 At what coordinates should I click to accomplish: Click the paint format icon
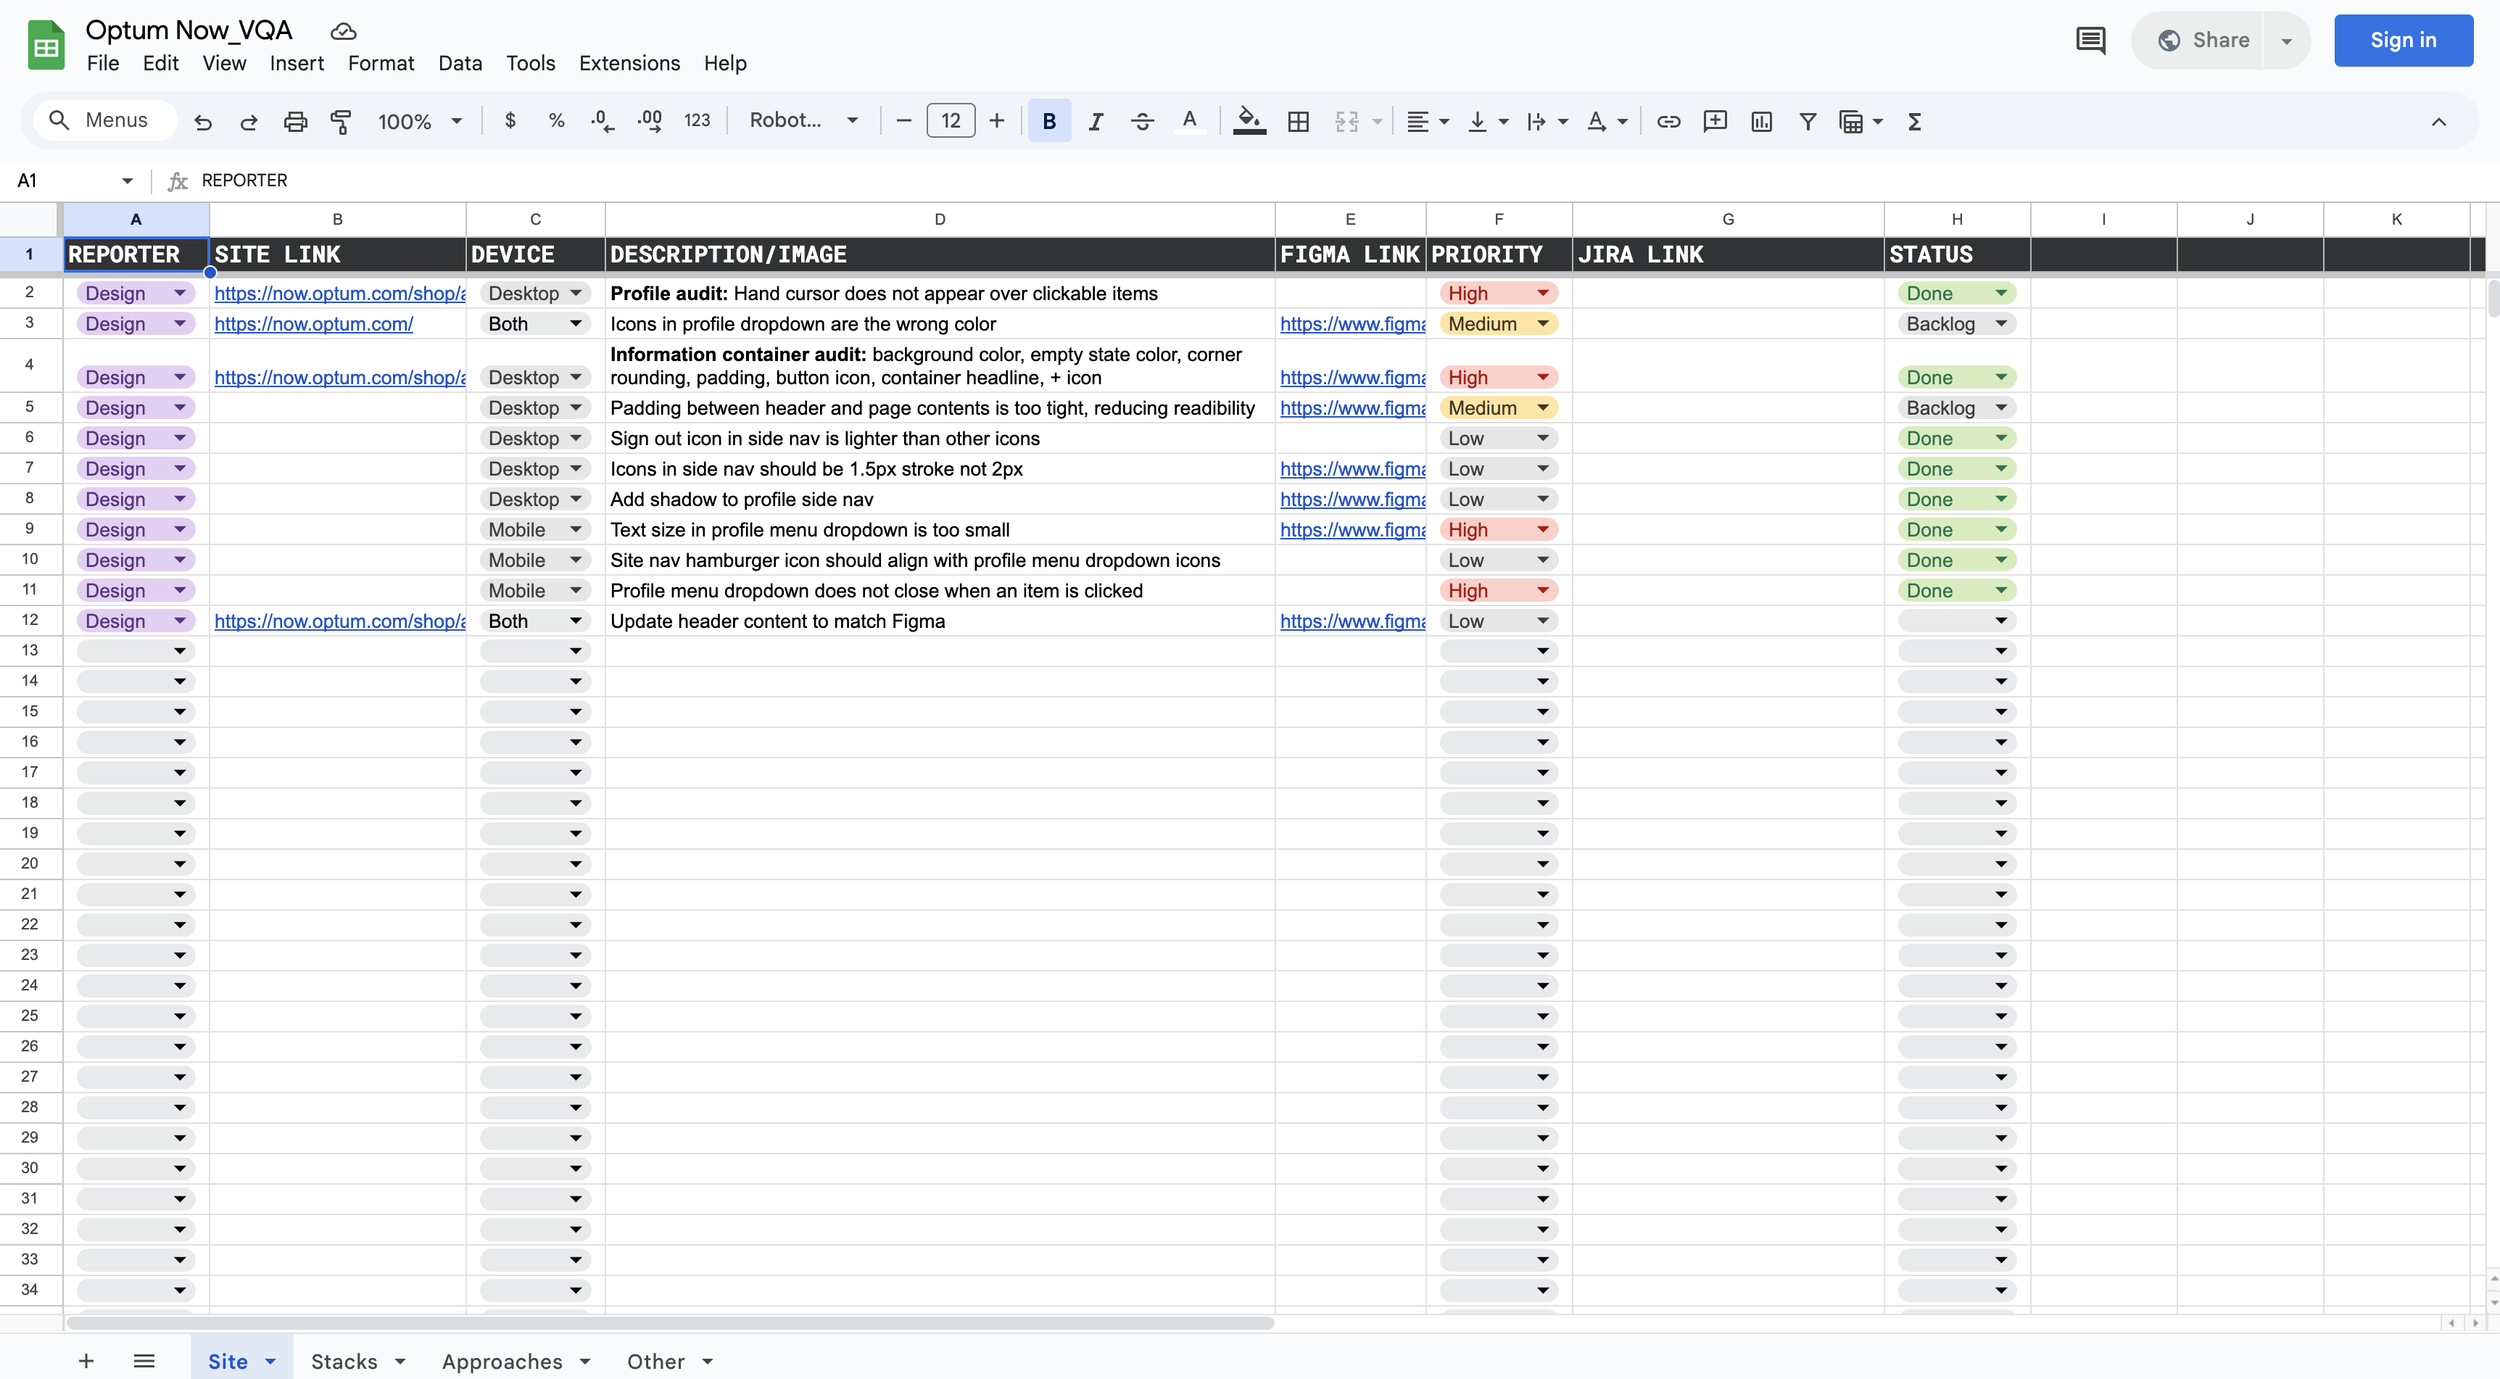coord(341,121)
